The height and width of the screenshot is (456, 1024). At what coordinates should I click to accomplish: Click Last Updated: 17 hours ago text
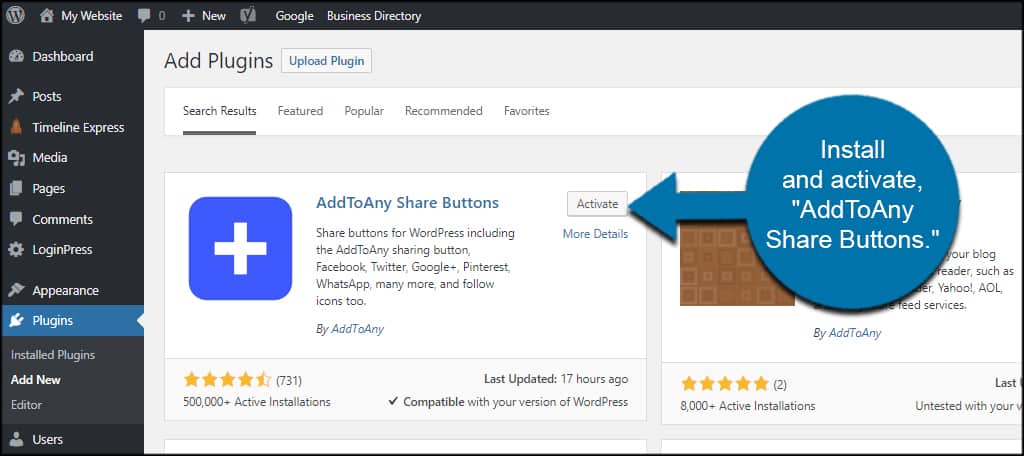coord(556,379)
